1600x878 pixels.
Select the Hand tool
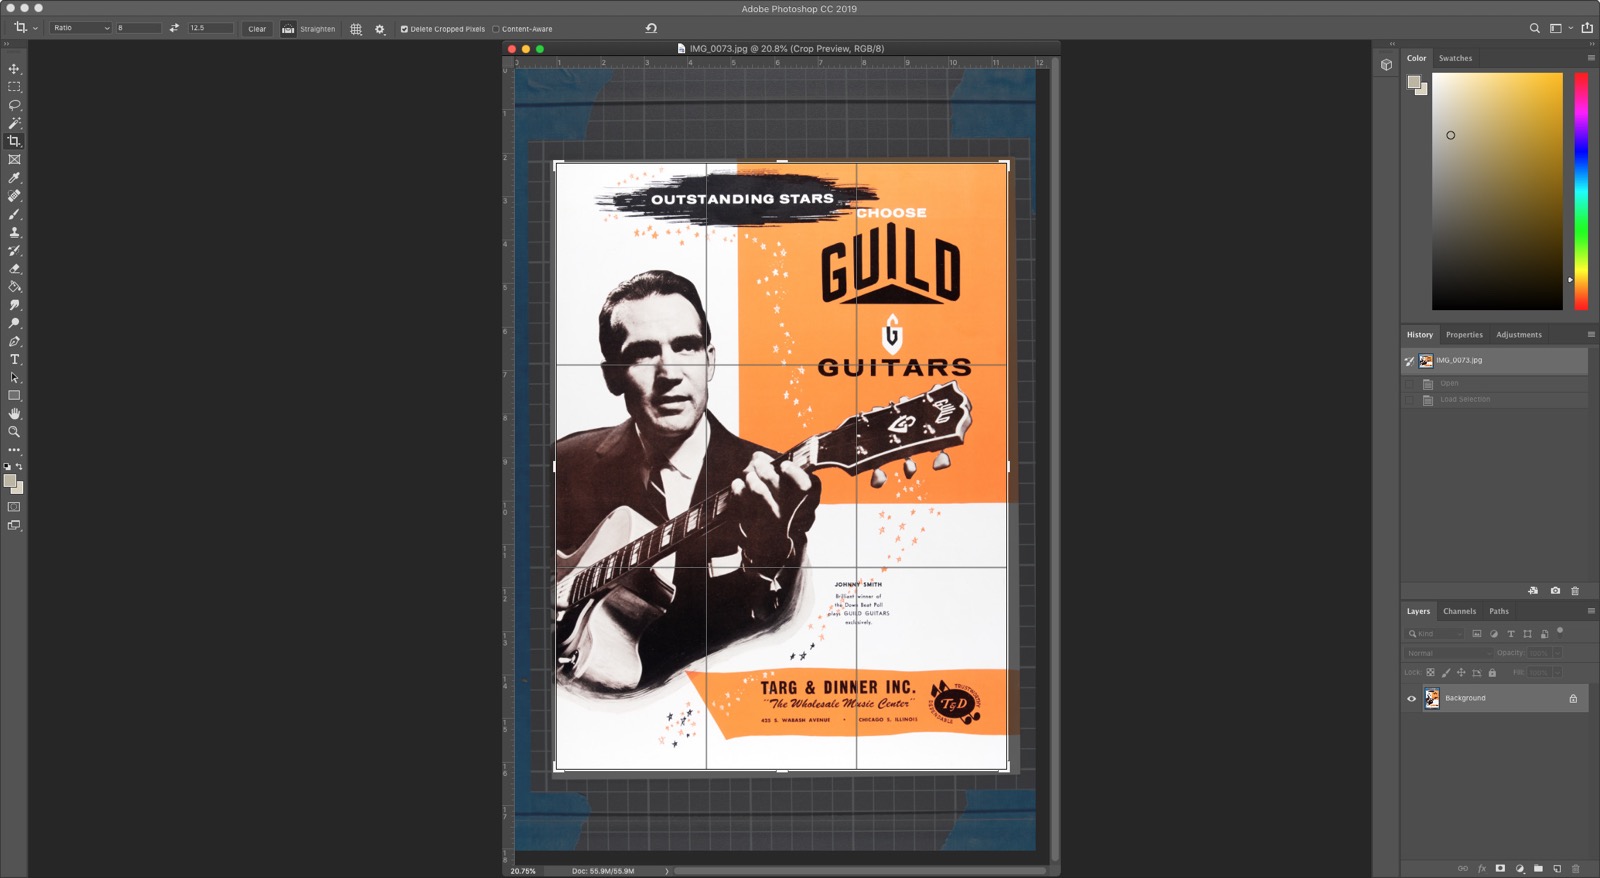[x=14, y=414]
